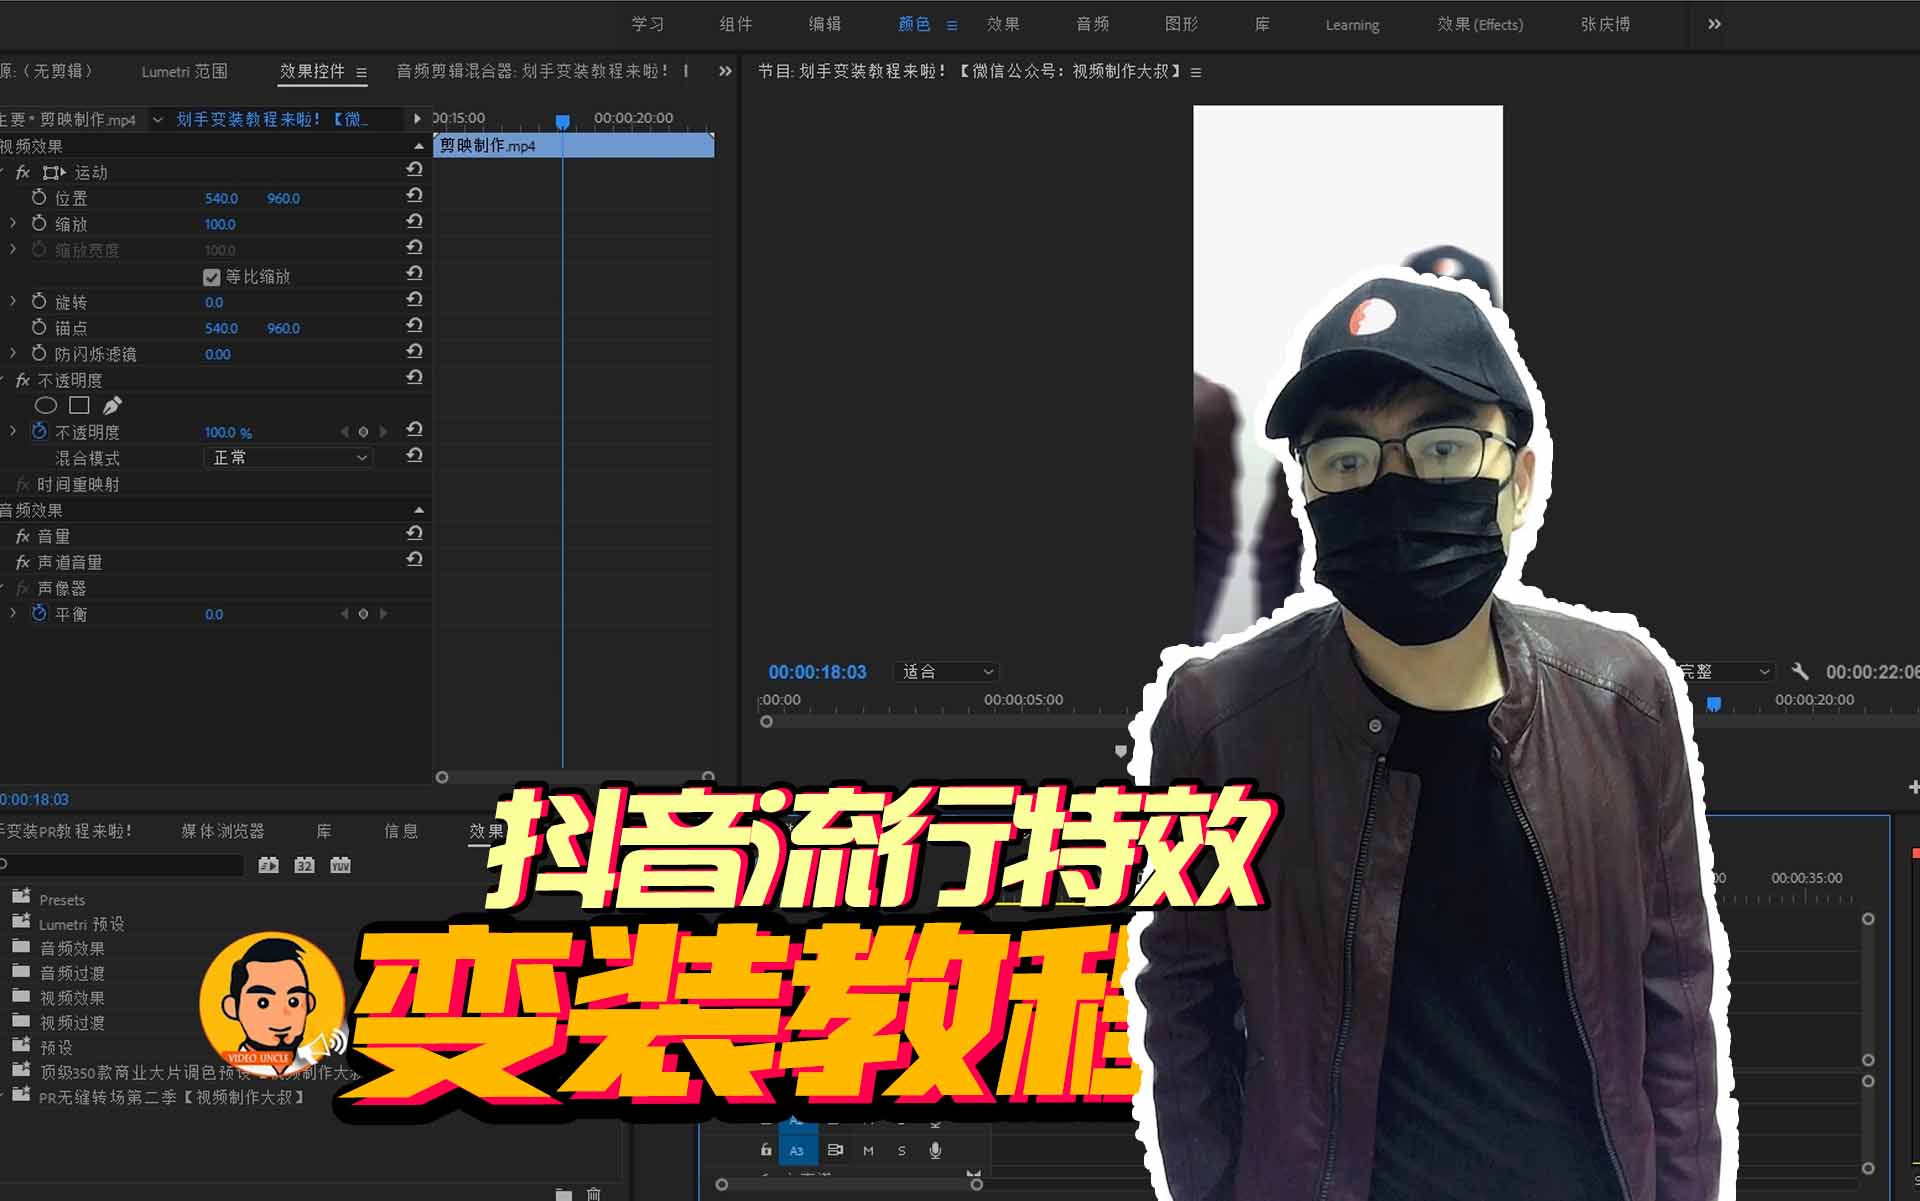Image resolution: width=1920 pixels, height=1201 pixels.
Task: Switch to the 音频 workspace
Action: click(1093, 24)
